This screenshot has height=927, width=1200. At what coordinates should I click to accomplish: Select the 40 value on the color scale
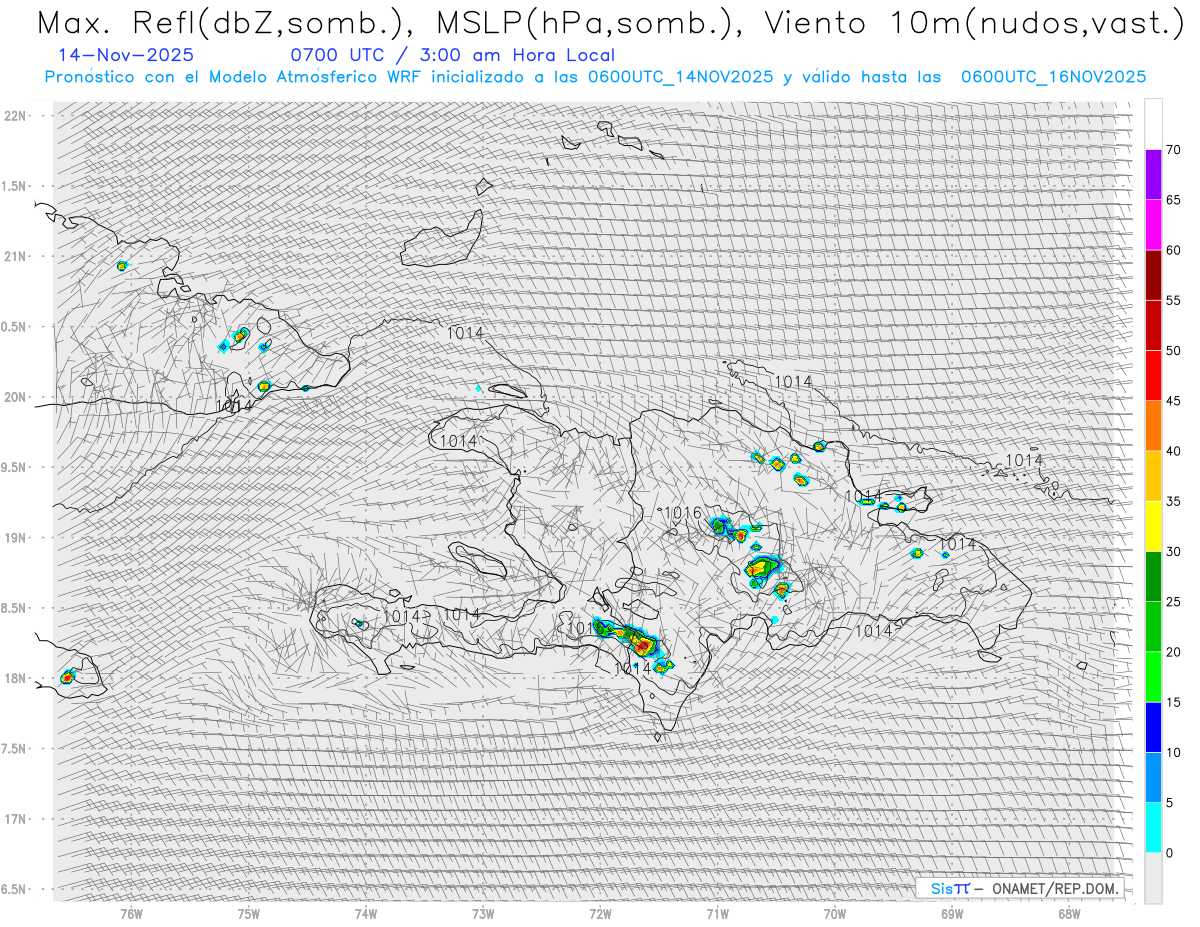[x=1173, y=451]
